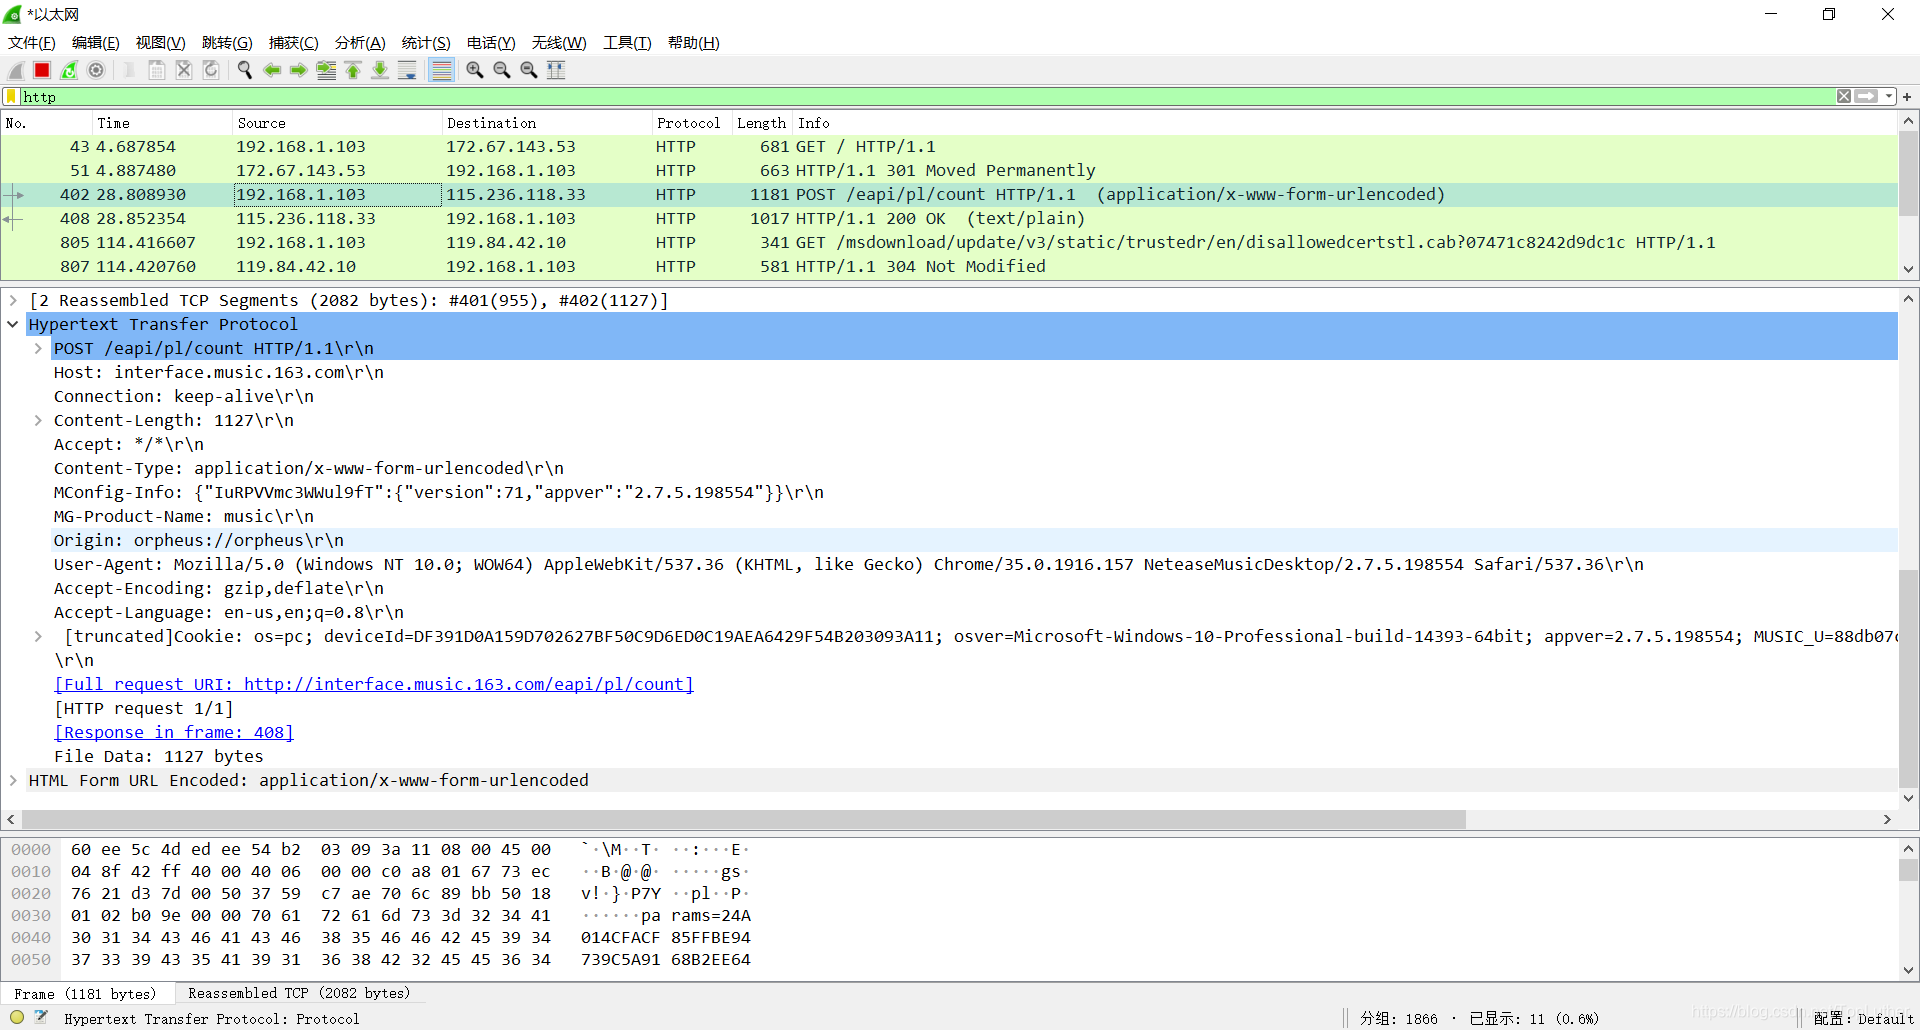Image resolution: width=1920 pixels, height=1030 pixels.
Task: Toggle packet list colorization
Action: pyautogui.click(x=441, y=70)
